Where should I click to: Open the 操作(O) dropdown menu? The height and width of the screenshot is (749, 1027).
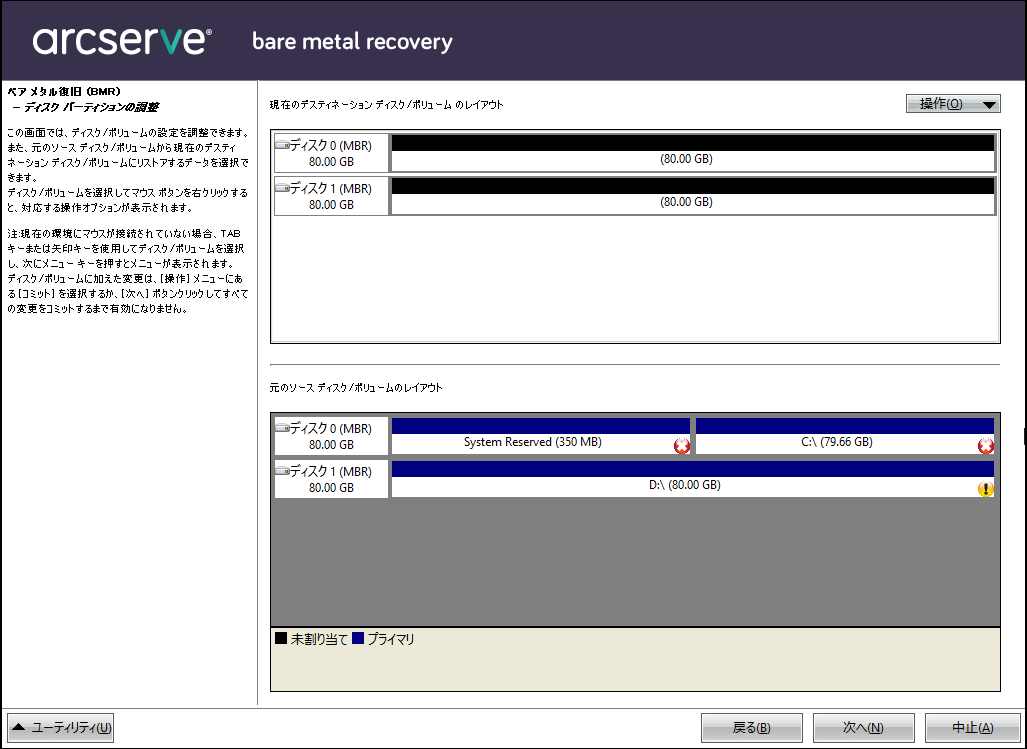pyautogui.click(x=952, y=104)
